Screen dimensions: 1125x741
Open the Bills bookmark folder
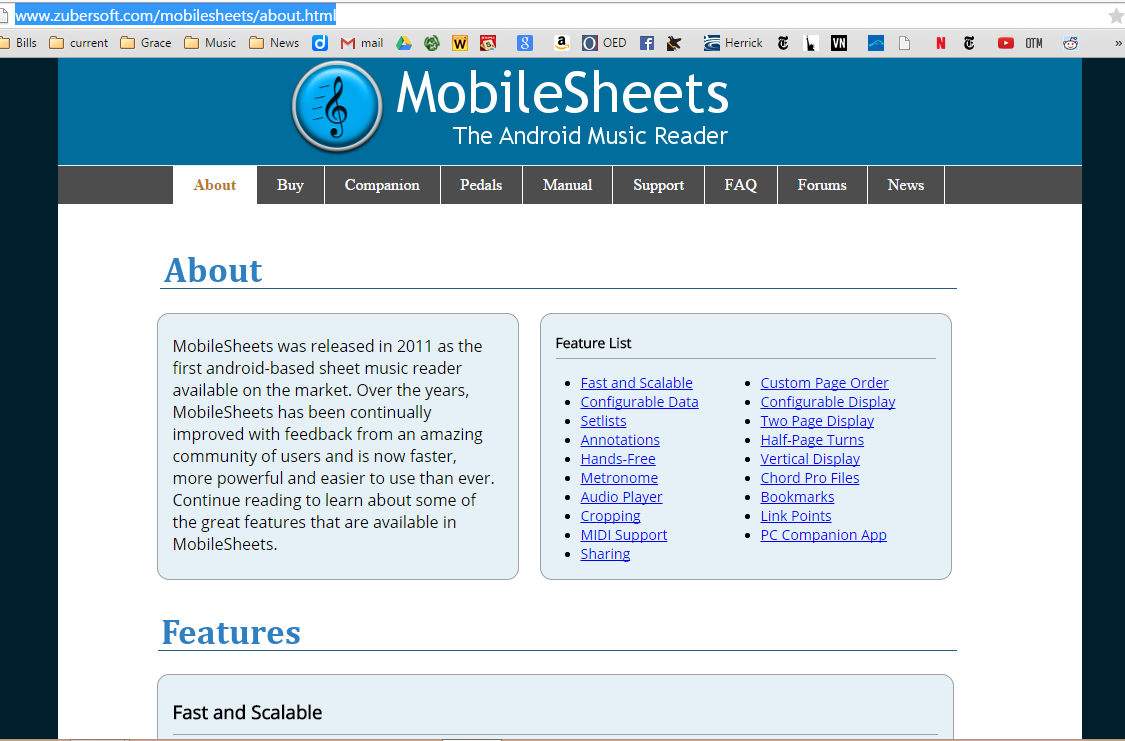click(19, 43)
